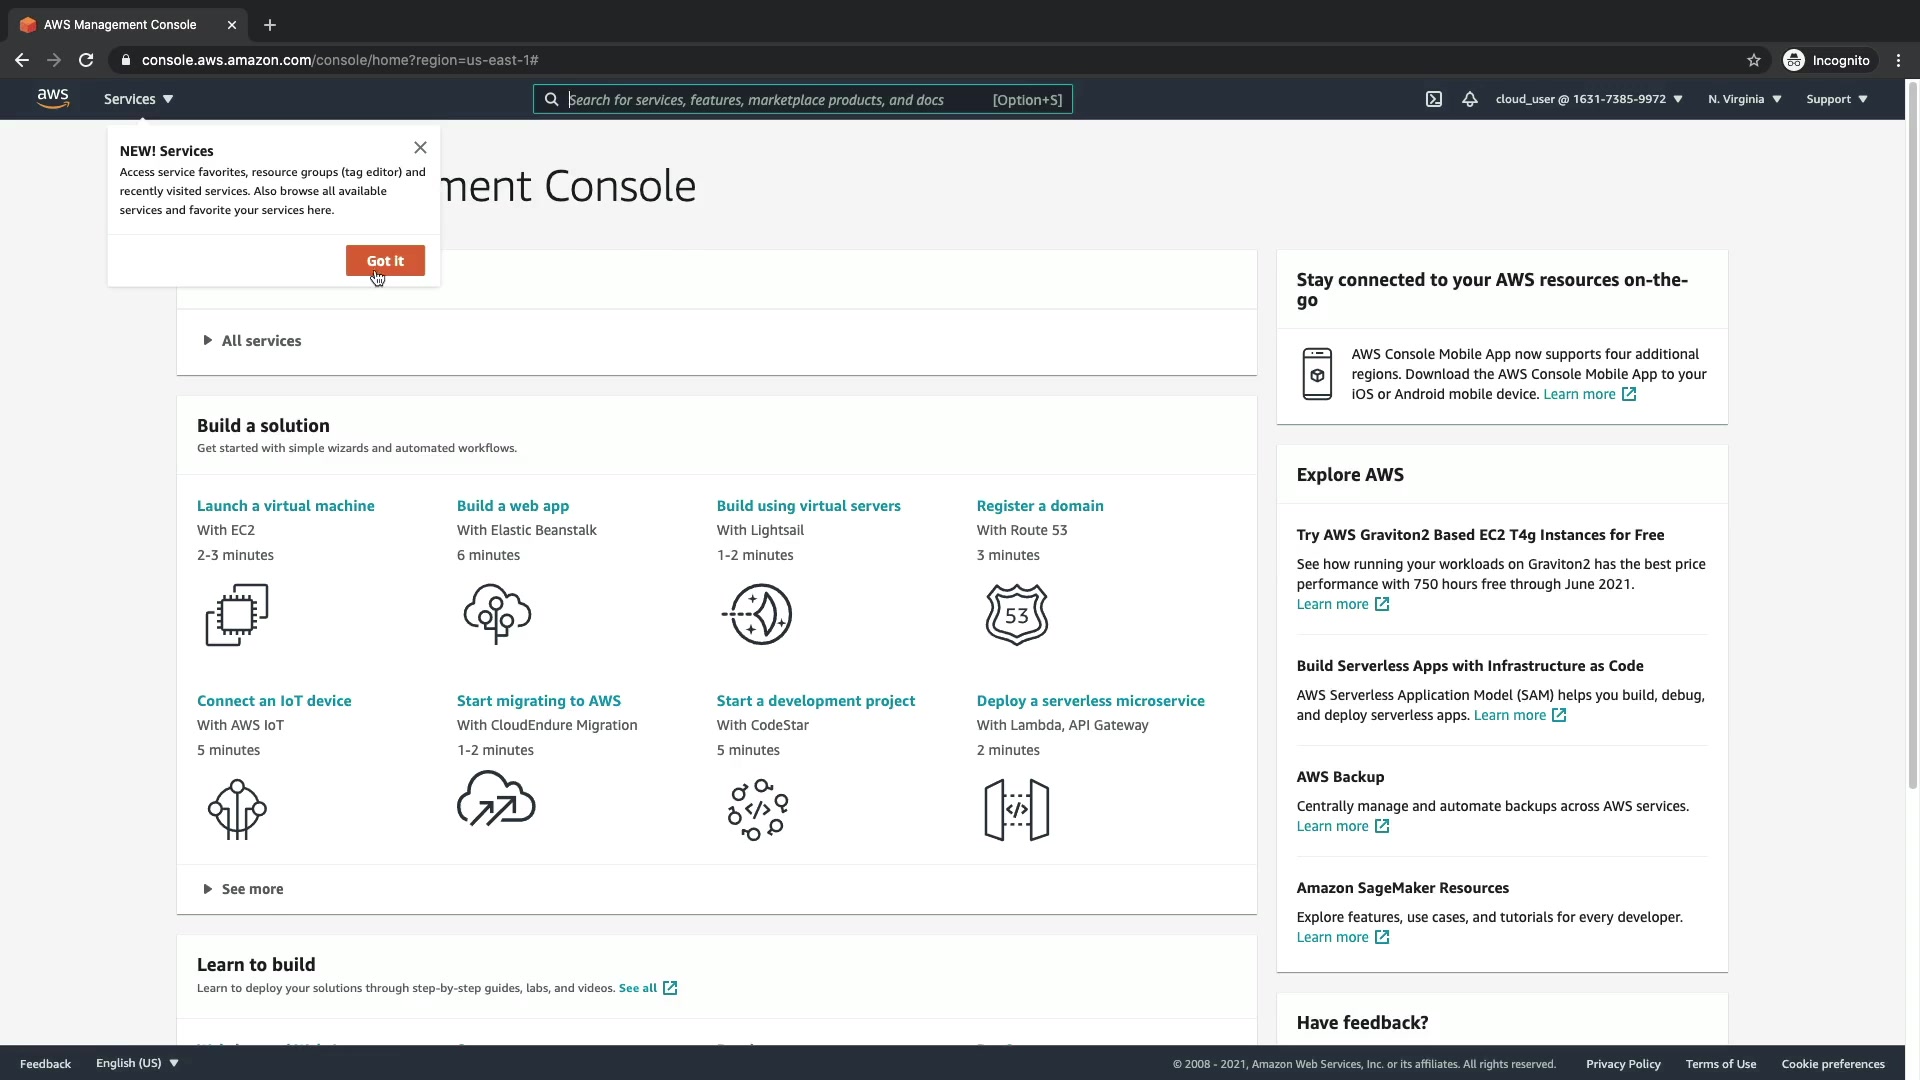
Task: Open the N. Virginia region dropdown
Action: tap(1744, 99)
